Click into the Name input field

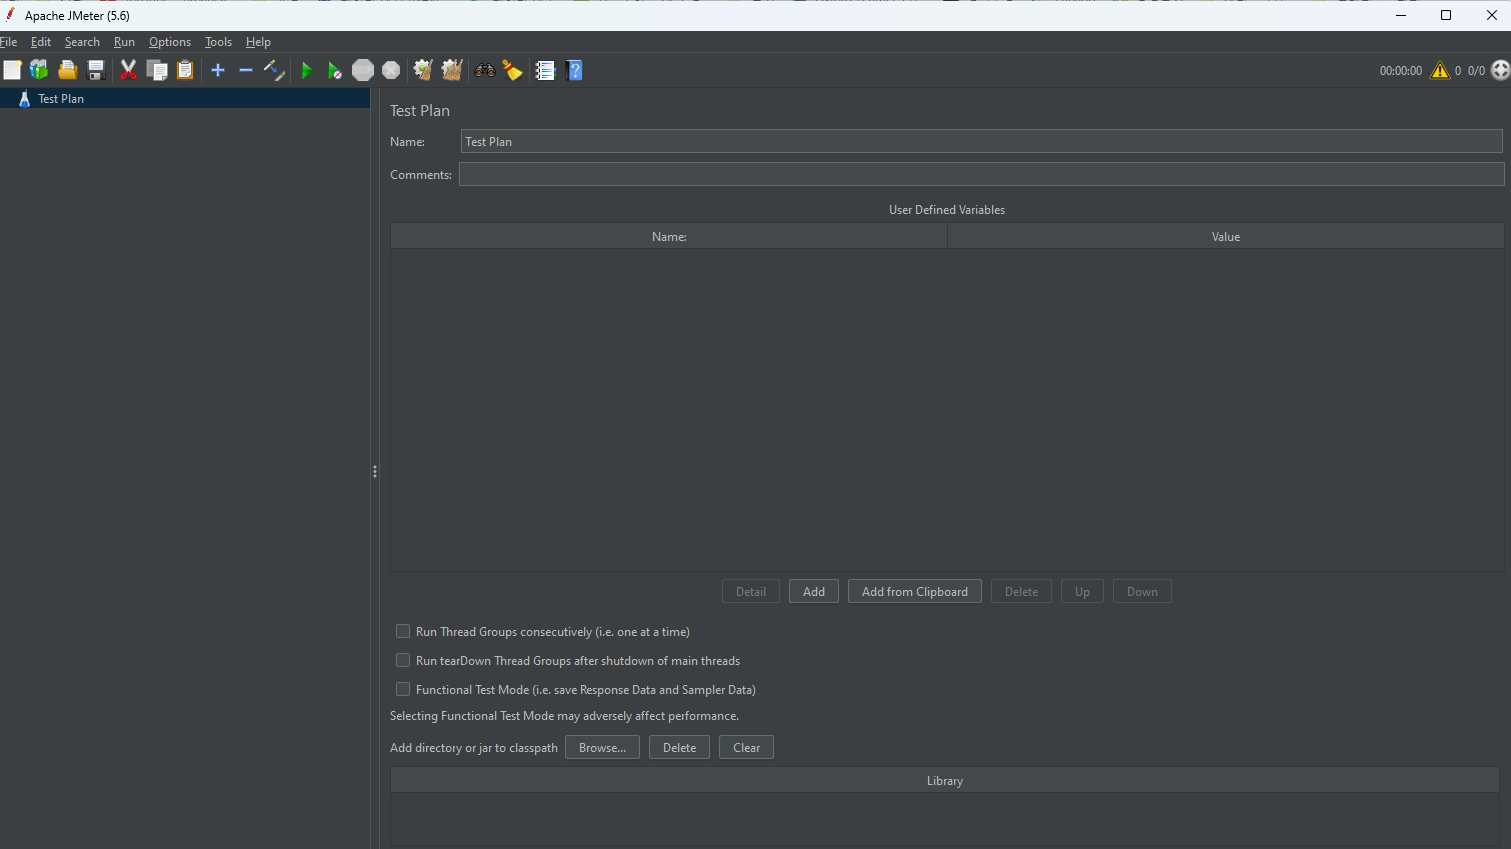coord(981,141)
